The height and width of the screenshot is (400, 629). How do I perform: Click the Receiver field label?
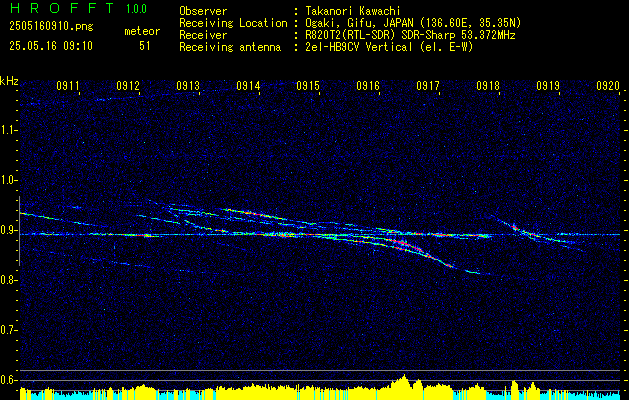(203, 35)
